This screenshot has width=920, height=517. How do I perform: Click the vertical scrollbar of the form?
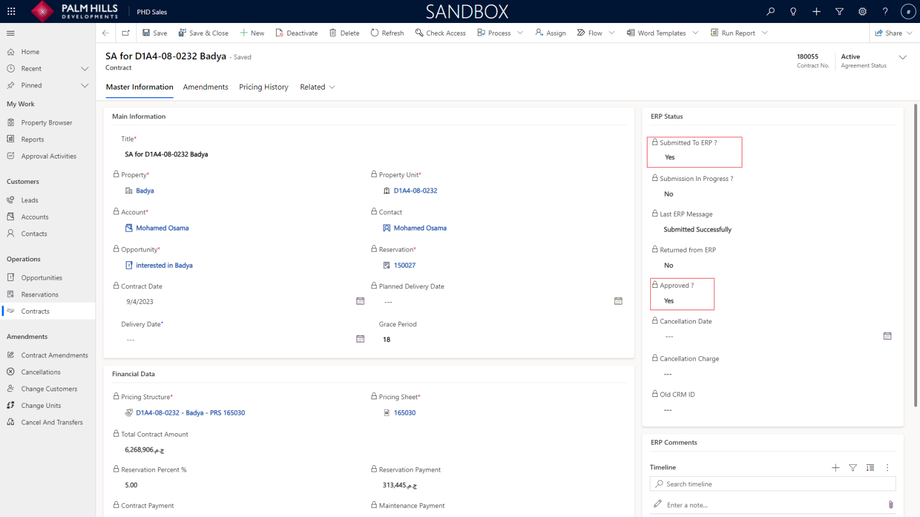click(x=915, y=255)
